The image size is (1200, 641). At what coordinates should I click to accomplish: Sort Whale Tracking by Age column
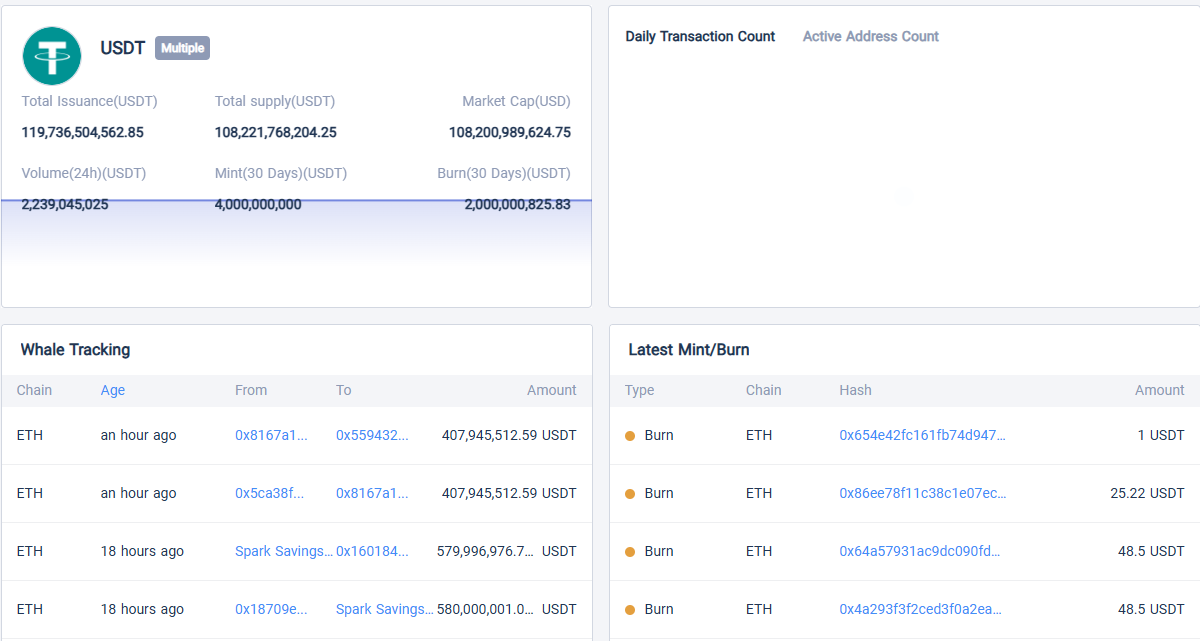pyautogui.click(x=113, y=390)
